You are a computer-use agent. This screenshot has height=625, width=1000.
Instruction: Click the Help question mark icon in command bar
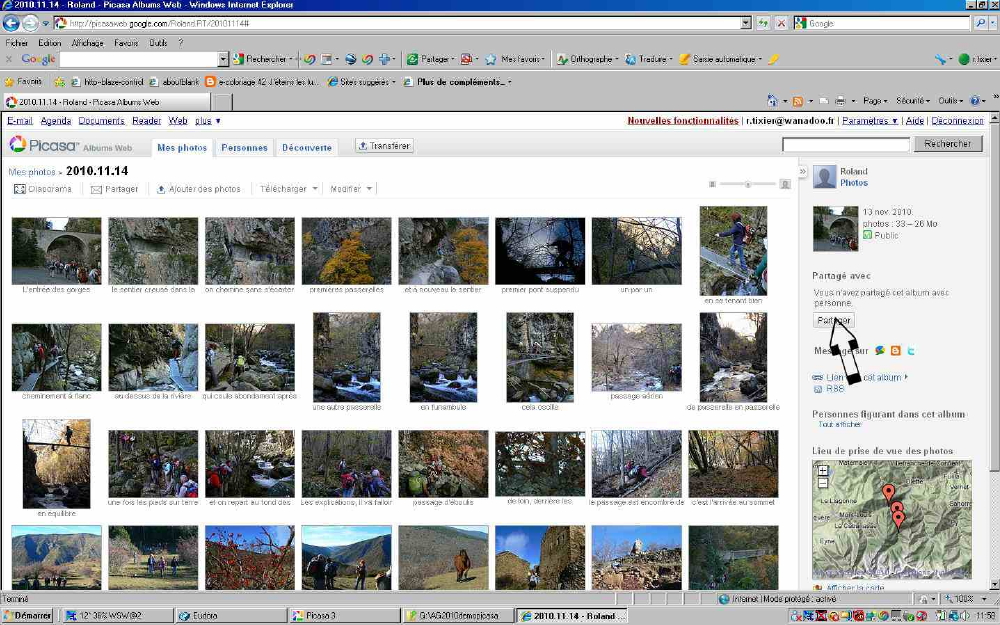pos(974,101)
